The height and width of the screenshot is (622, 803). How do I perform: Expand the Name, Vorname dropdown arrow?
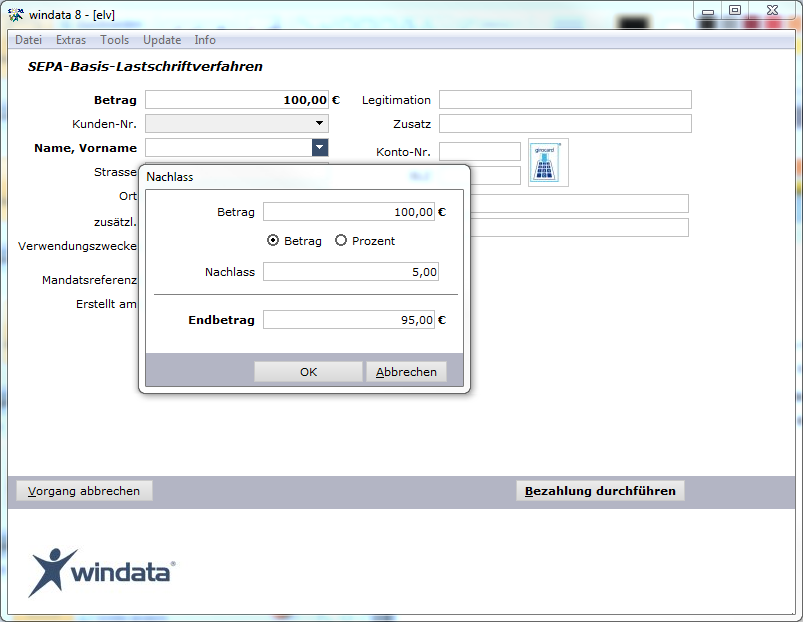coord(320,147)
